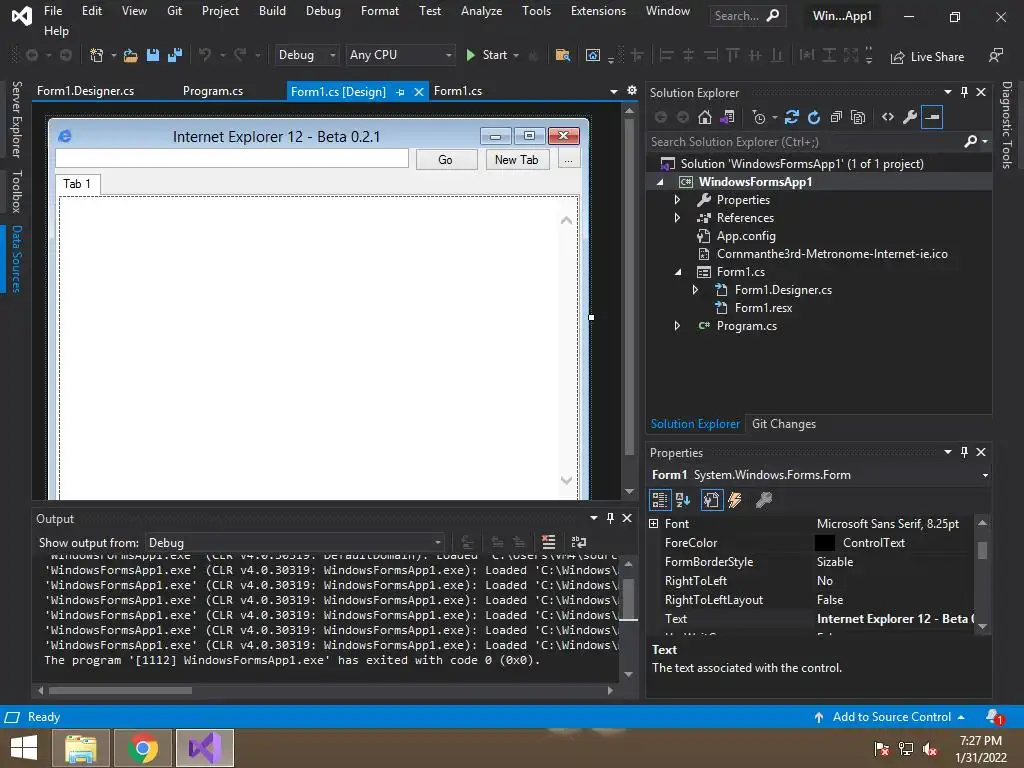Switch to the Git Changes tab
This screenshot has width=1024, height=768.
click(784, 424)
